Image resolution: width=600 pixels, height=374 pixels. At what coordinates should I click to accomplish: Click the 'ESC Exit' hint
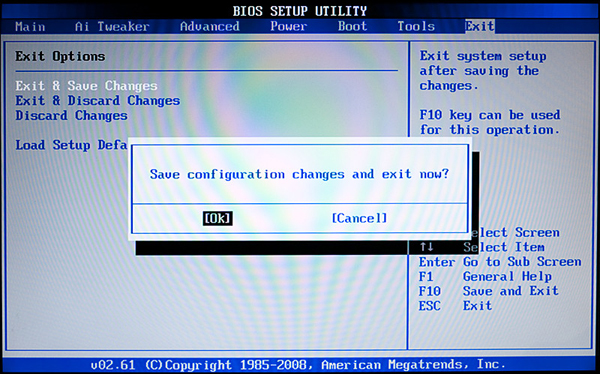pos(455,306)
